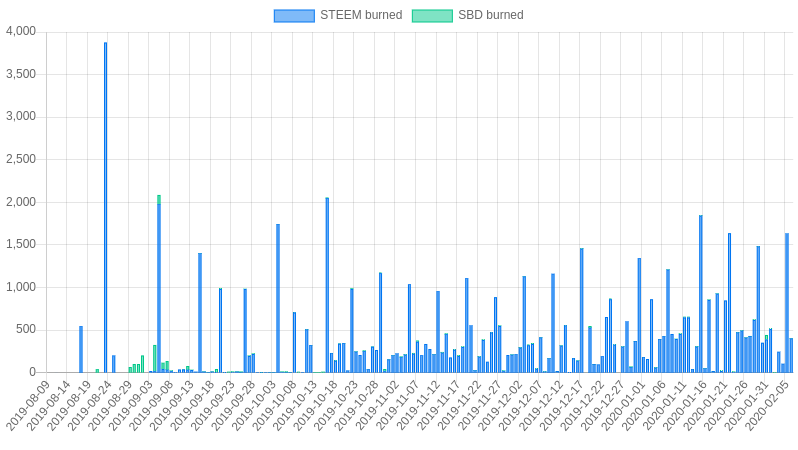This screenshot has height=450, width=798.
Task: Click the 0 y-axis label
Action: point(33,372)
